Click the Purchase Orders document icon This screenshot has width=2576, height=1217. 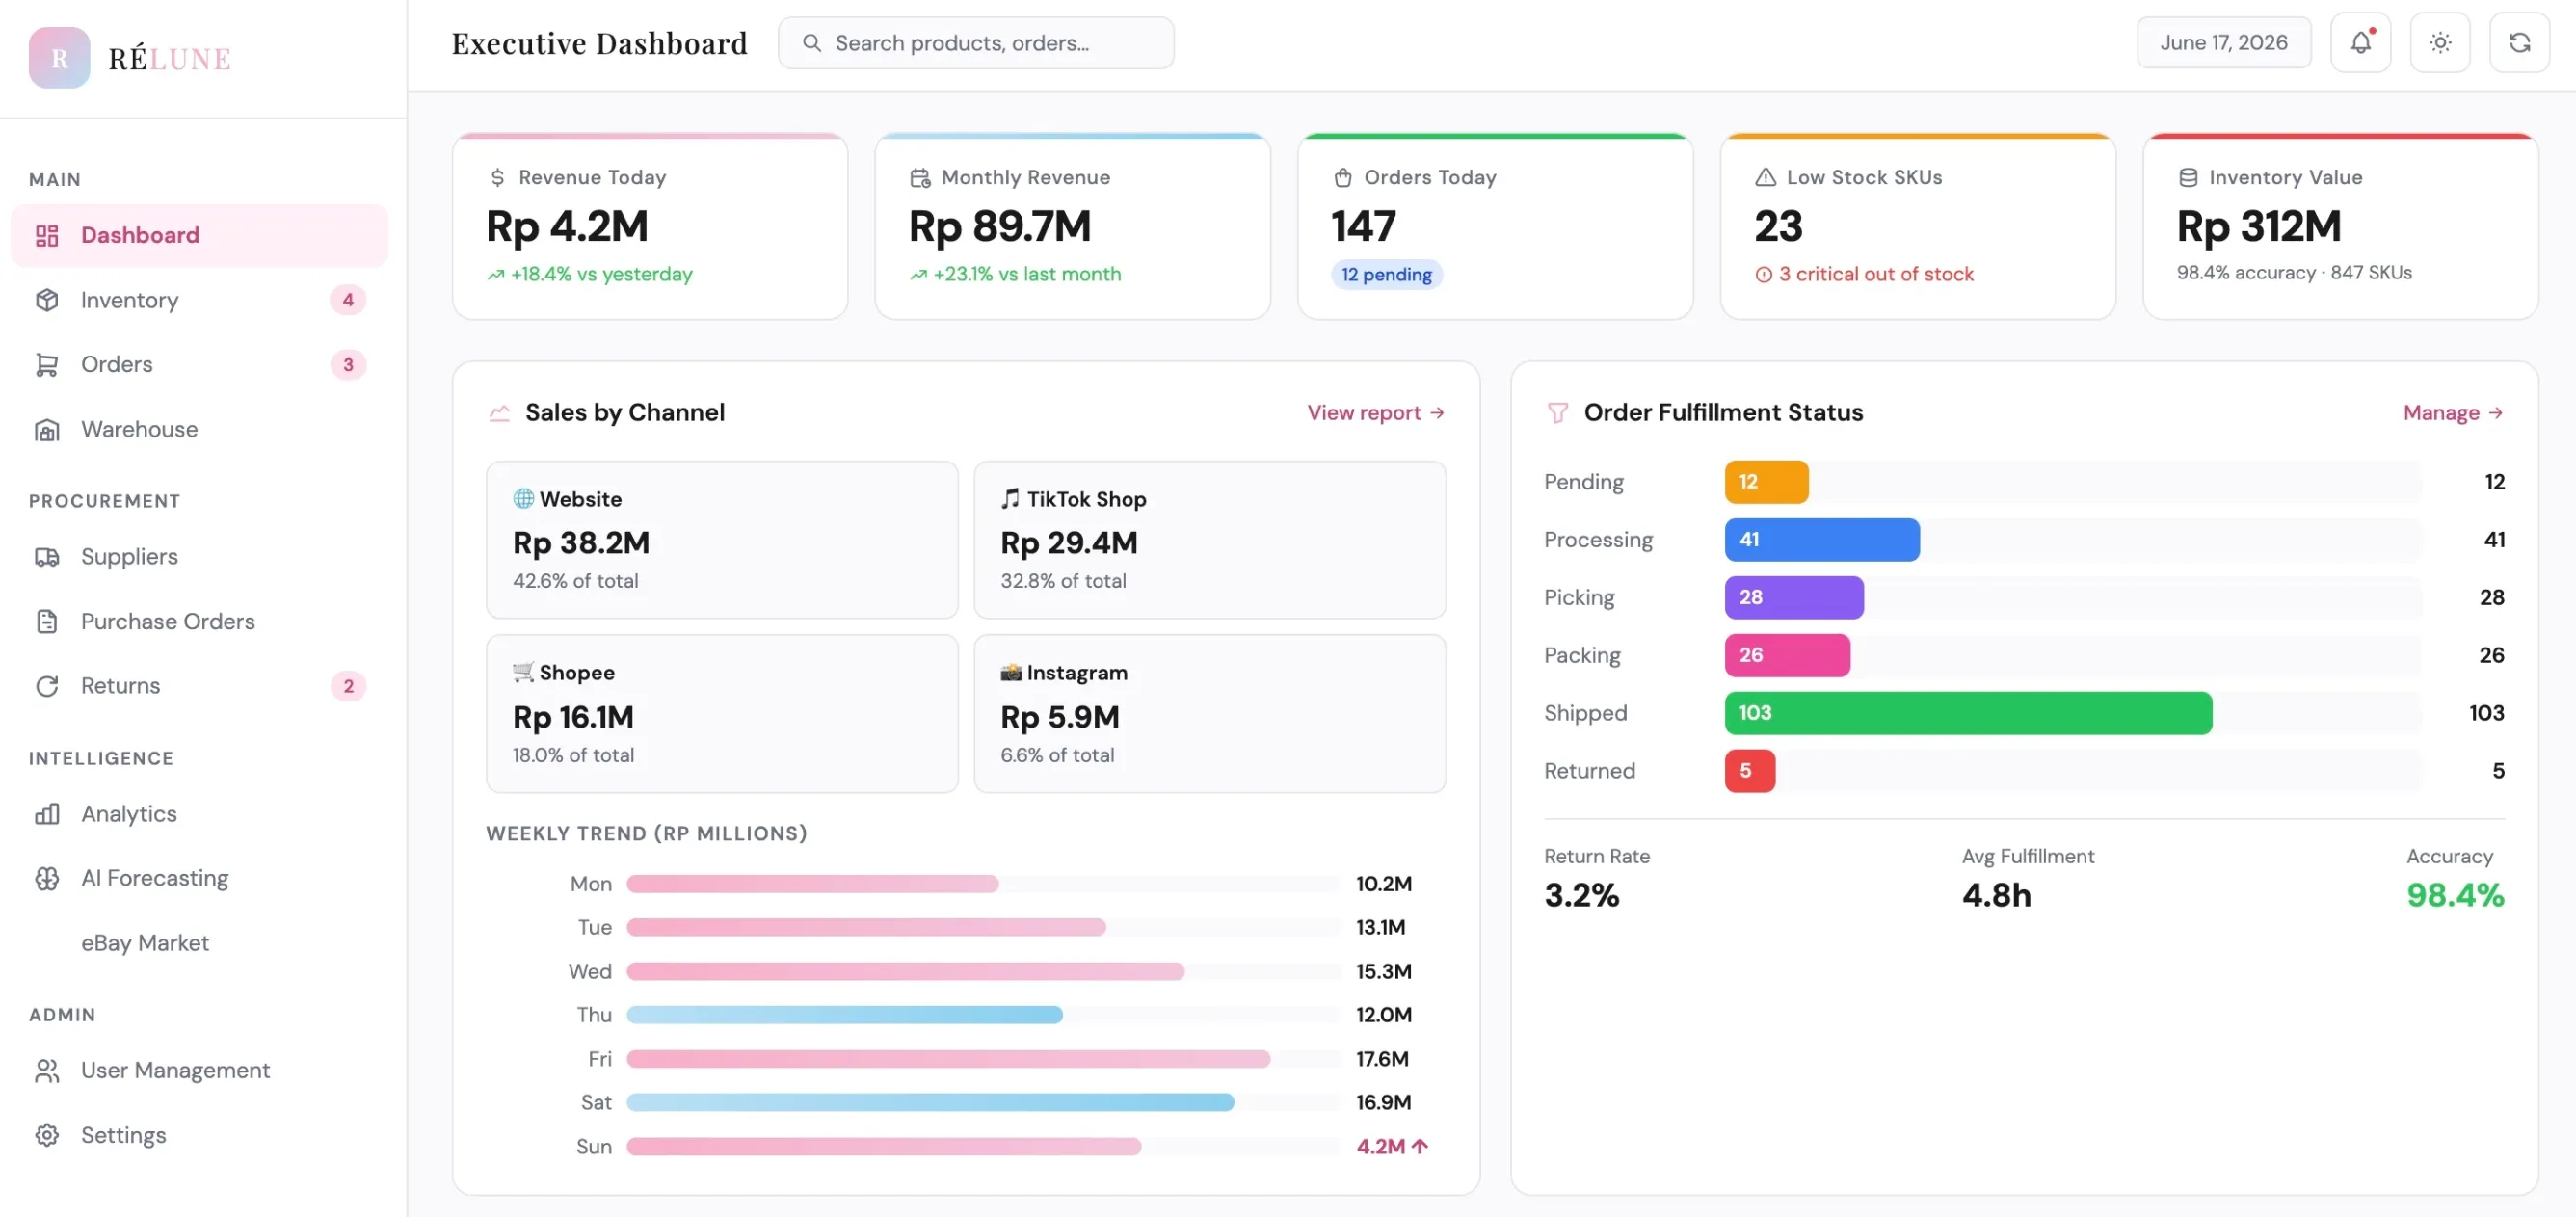click(x=47, y=621)
